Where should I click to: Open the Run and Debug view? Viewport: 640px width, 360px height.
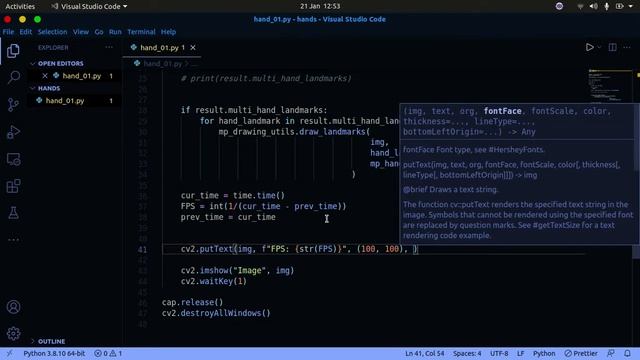click(x=13, y=132)
